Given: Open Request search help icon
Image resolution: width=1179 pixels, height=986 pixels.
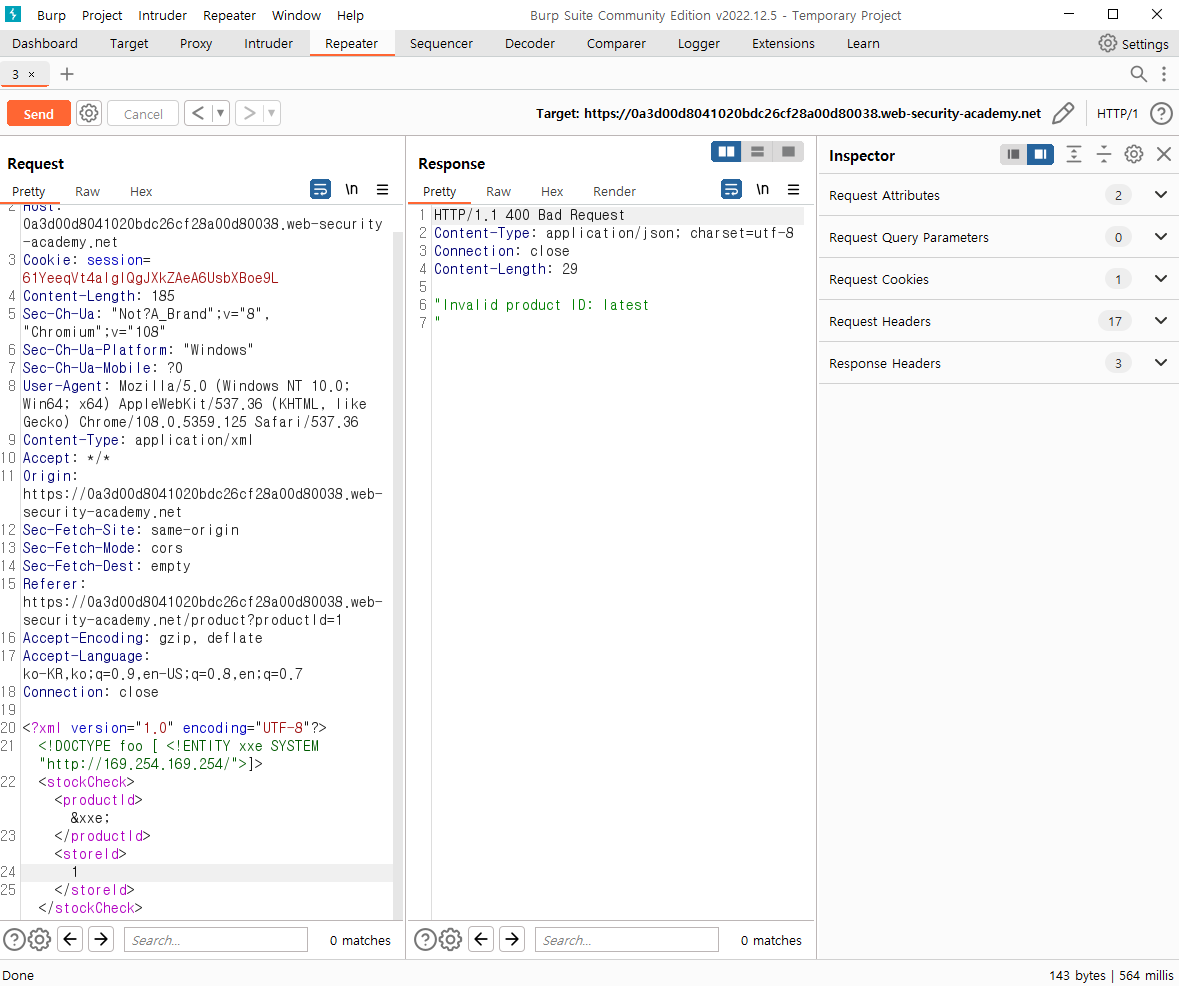Looking at the screenshot, I should 14,939.
